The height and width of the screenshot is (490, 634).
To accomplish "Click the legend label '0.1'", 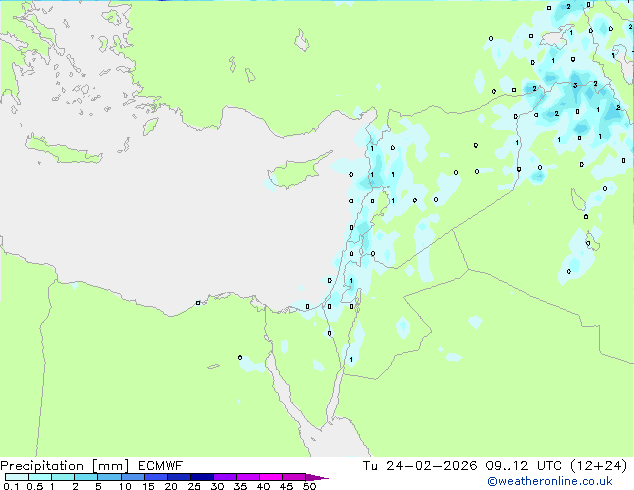I will [x=11, y=486].
